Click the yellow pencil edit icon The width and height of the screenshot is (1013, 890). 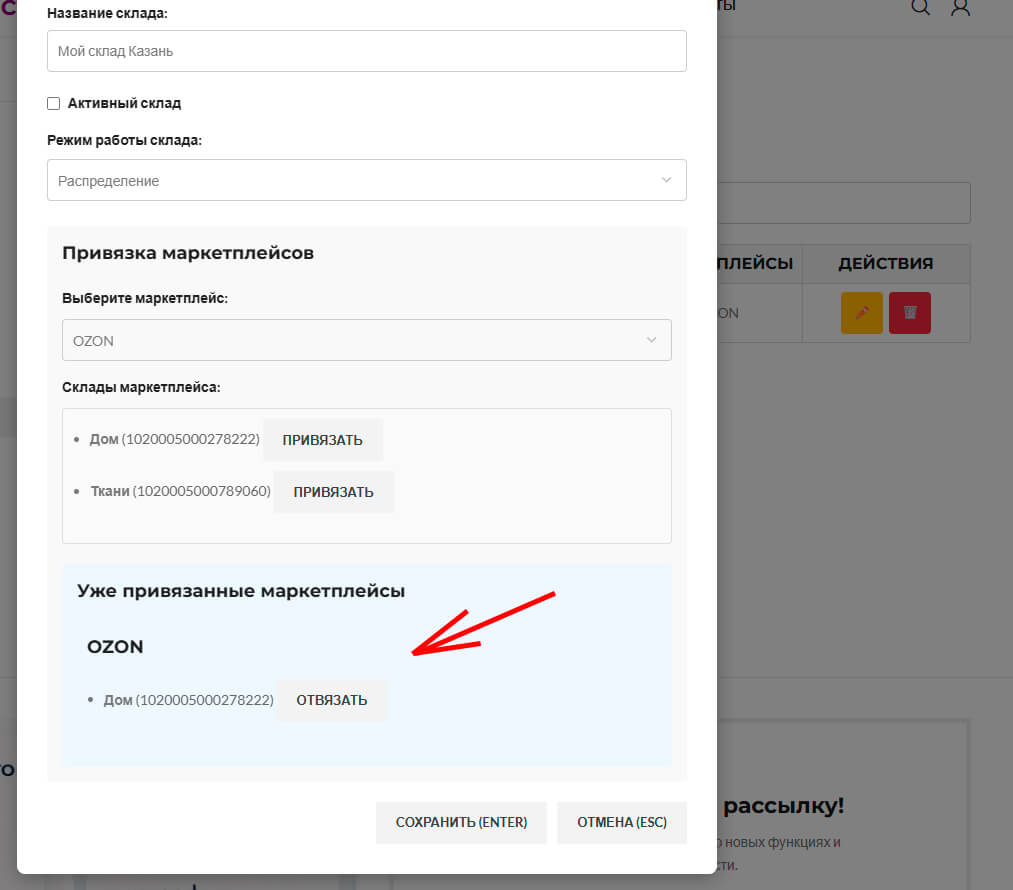(861, 313)
